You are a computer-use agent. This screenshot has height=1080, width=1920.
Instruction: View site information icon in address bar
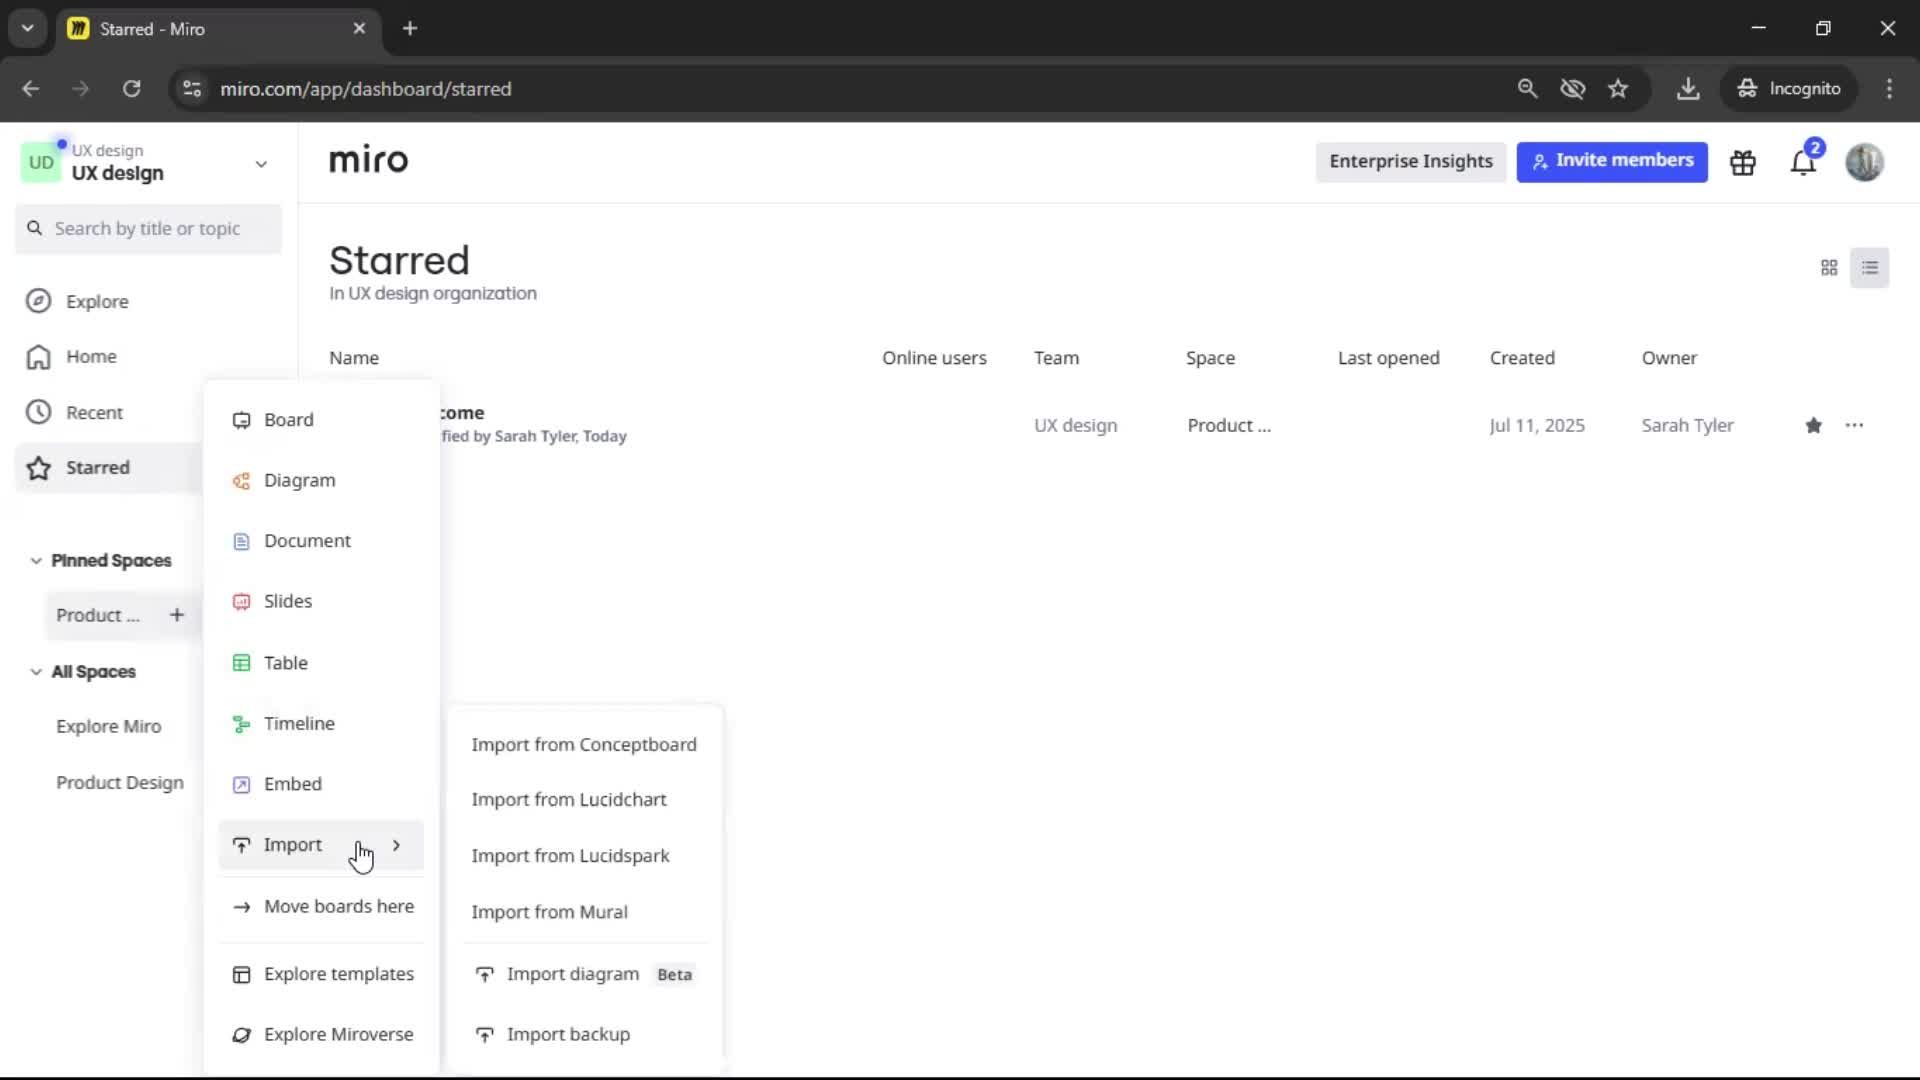[192, 89]
